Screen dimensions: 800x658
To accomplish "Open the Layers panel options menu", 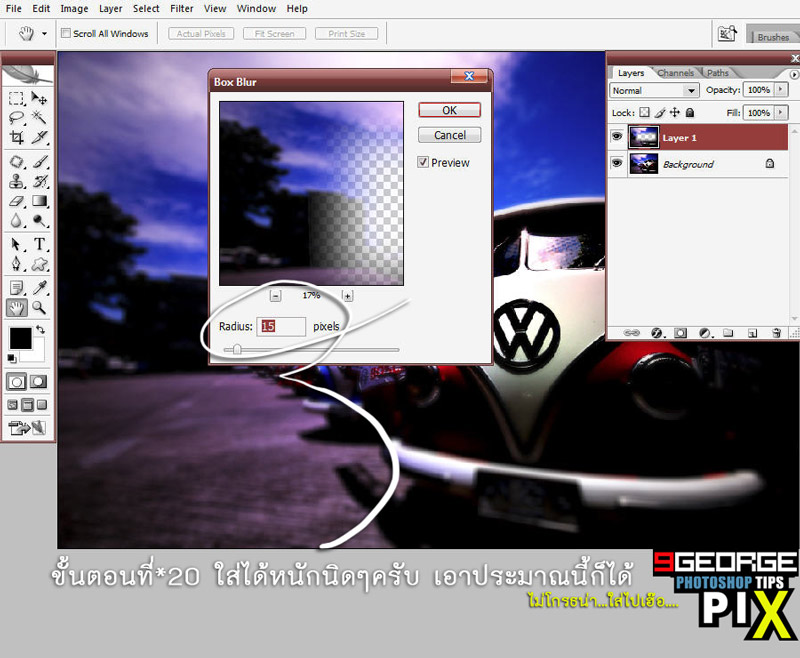I will [x=794, y=74].
